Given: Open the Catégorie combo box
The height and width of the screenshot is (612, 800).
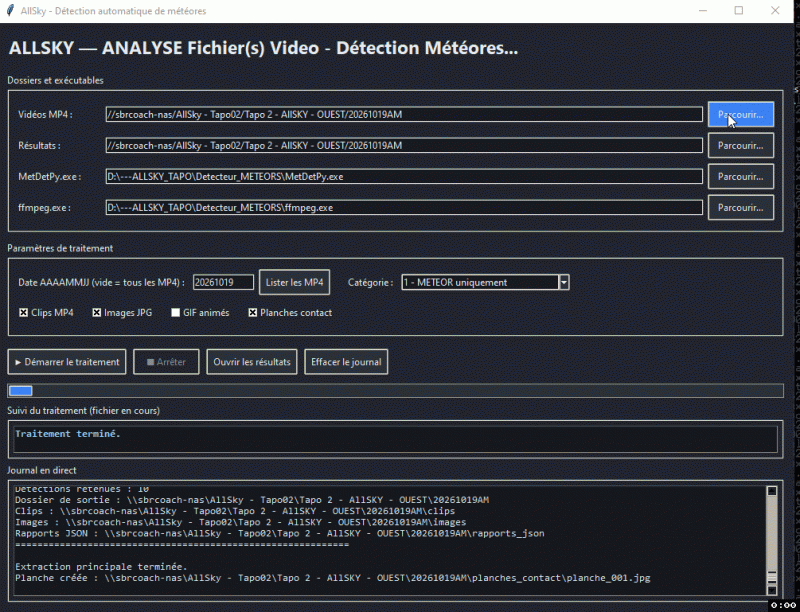Looking at the screenshot, I should point(485,282).
